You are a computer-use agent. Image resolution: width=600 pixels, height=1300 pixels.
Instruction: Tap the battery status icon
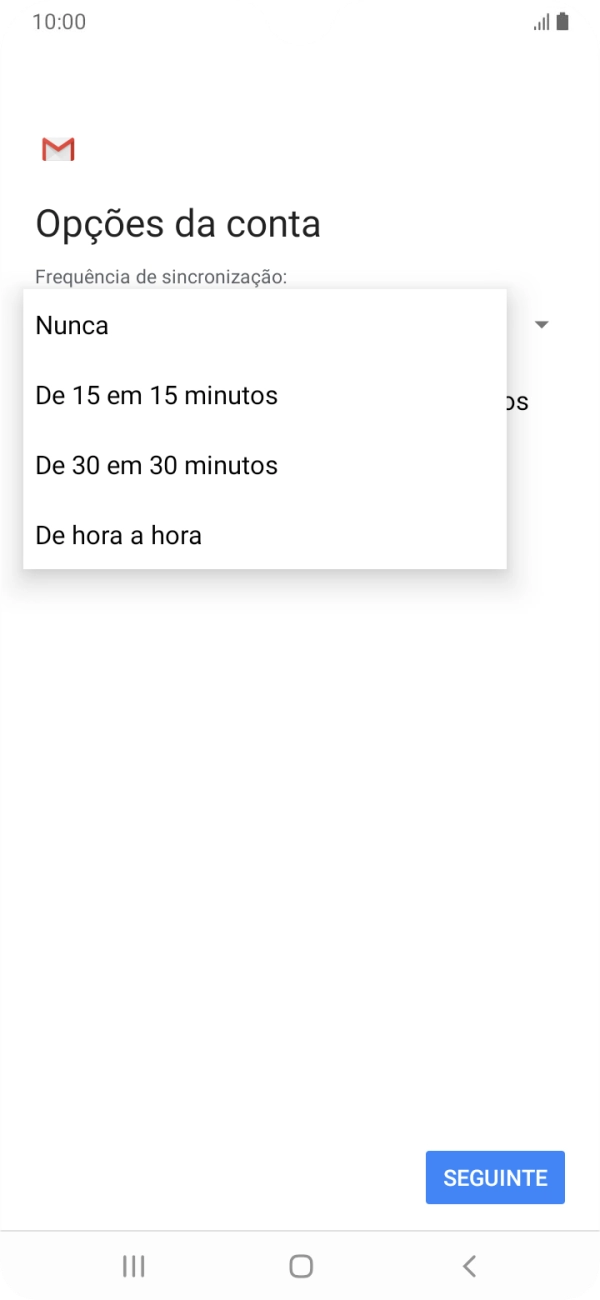pyautogui.click(x=560, y=20)
